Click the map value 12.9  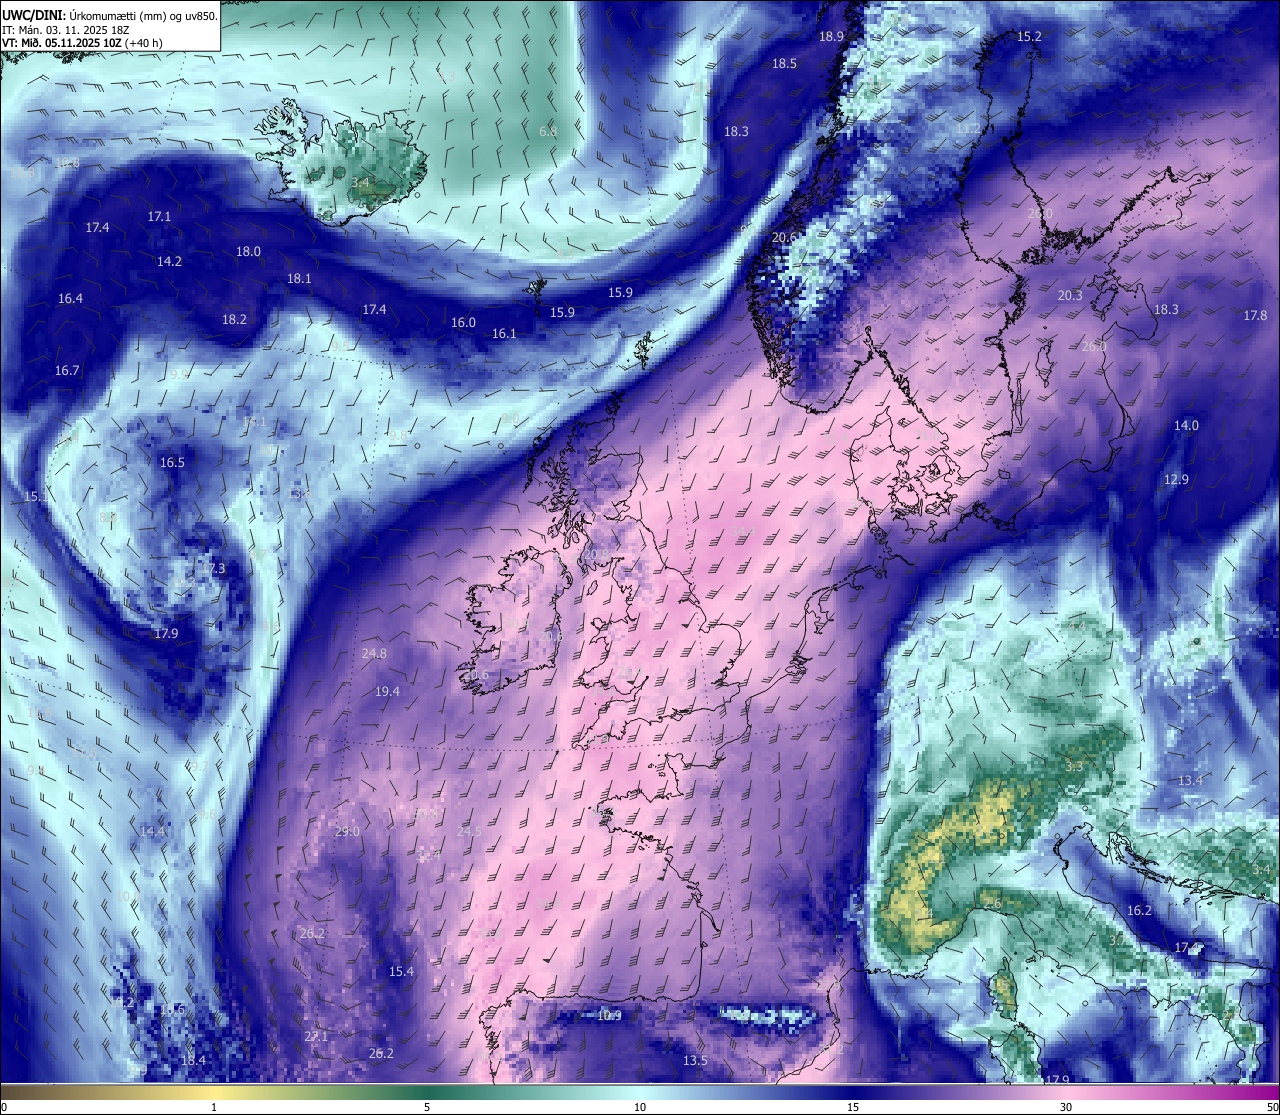pyautogui.click(x=1176, y=479)
